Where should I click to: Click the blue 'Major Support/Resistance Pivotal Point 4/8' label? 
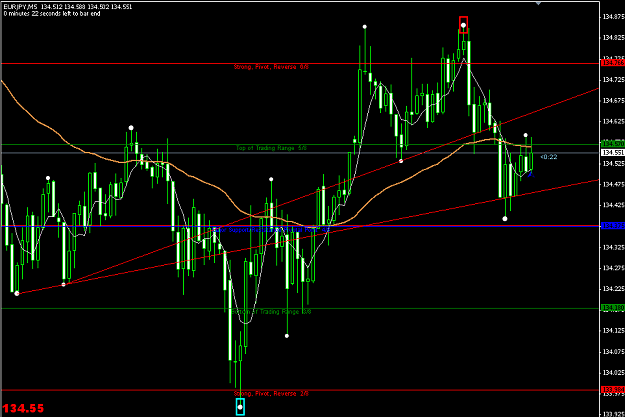270,230
